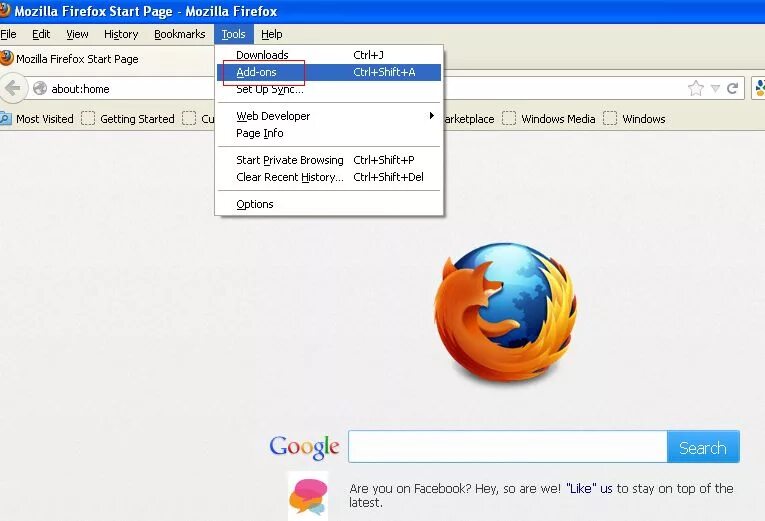
Task: Select Page Info menu item
Action: point(329,133)
